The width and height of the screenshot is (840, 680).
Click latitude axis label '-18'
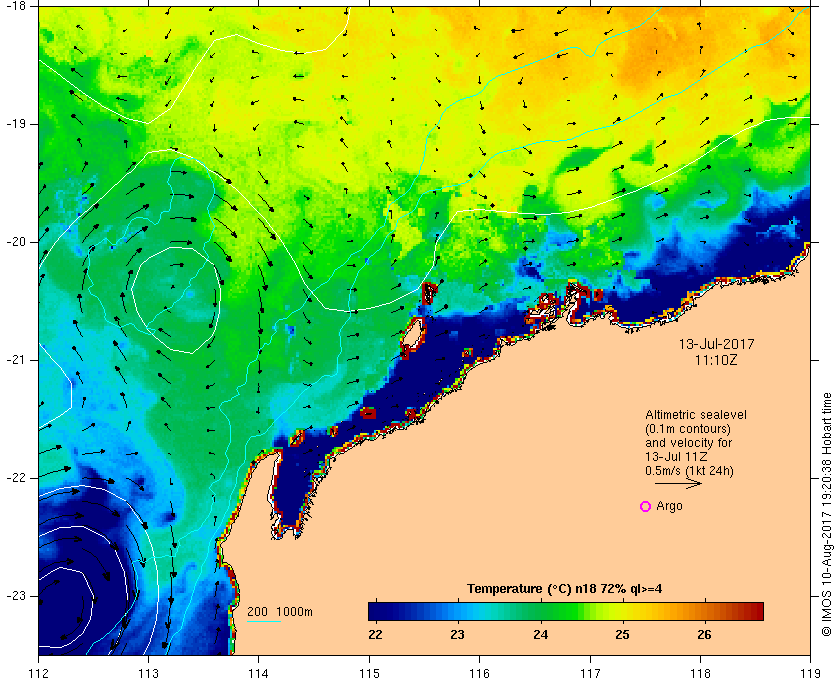click(16, 6)
